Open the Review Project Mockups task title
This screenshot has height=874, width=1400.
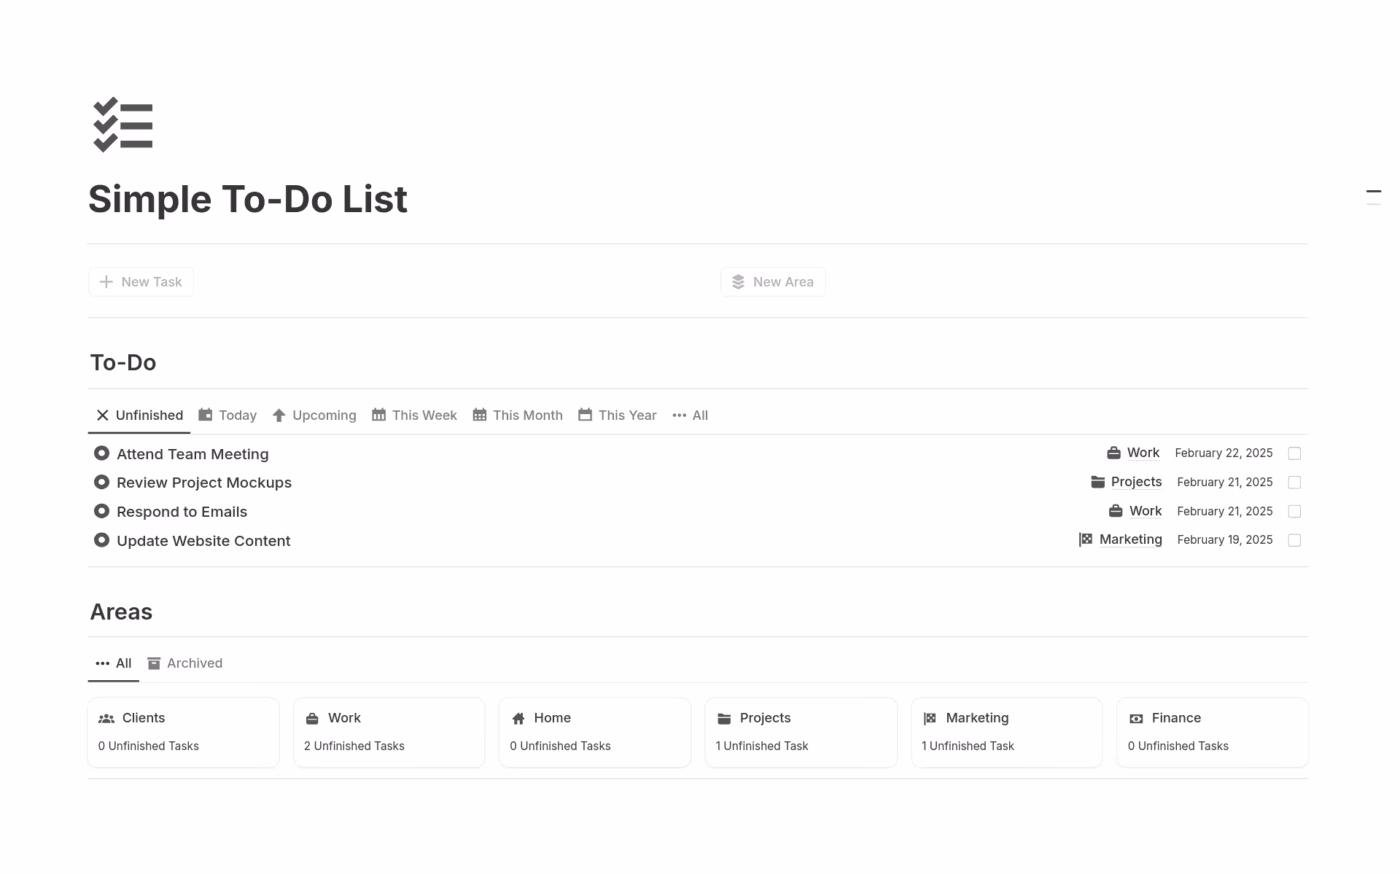click(x=204, y=482)
